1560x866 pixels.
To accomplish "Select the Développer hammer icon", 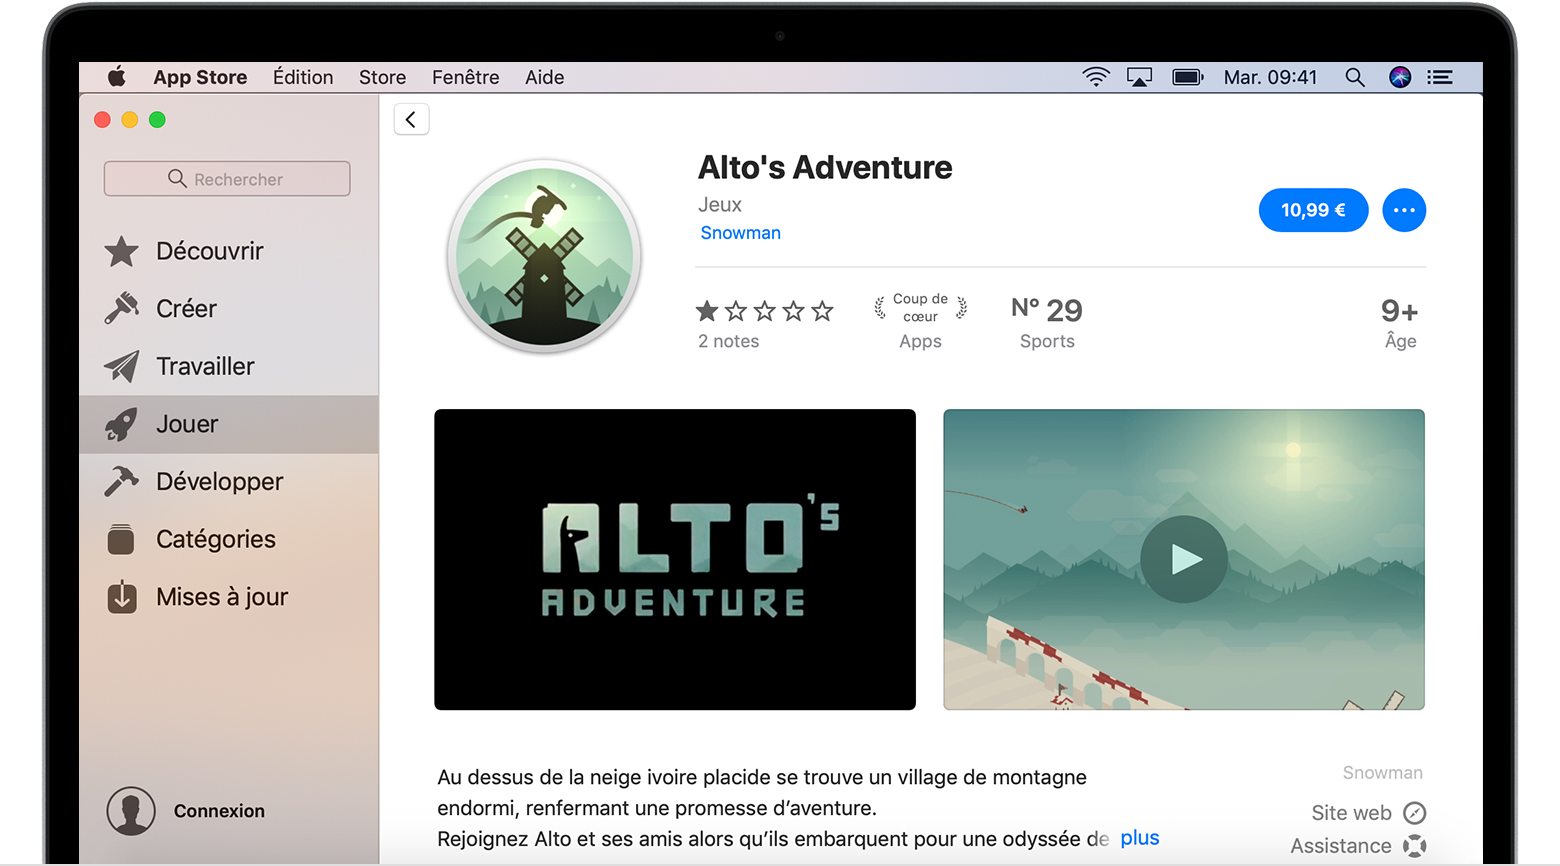I will [122, 482].
